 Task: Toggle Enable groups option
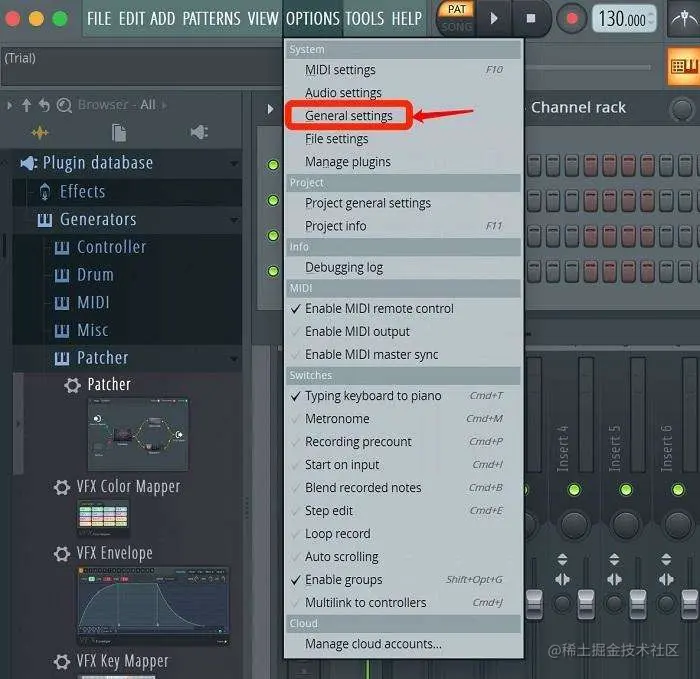[403, 579]
